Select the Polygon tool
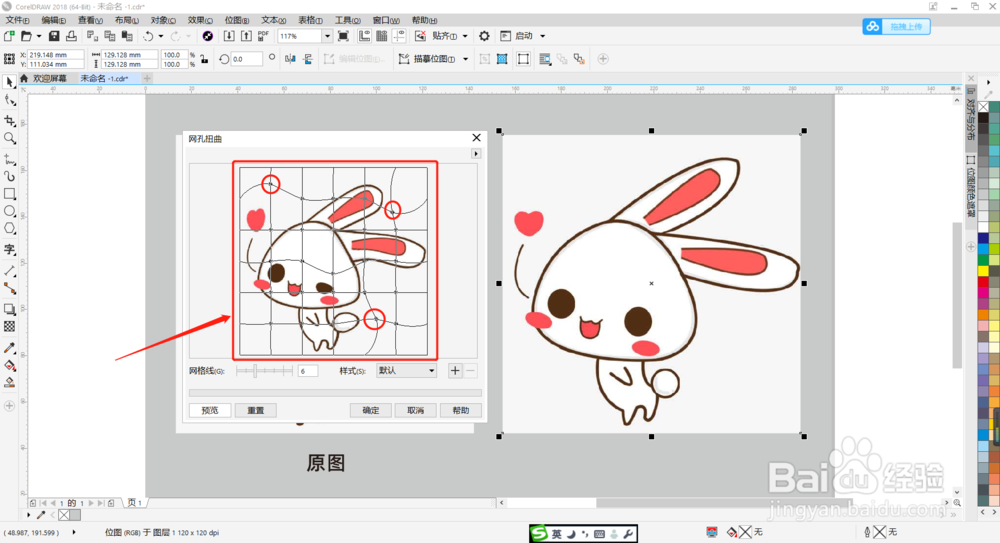The height and width of the screenshot is (543, 1000). (10, 228)
